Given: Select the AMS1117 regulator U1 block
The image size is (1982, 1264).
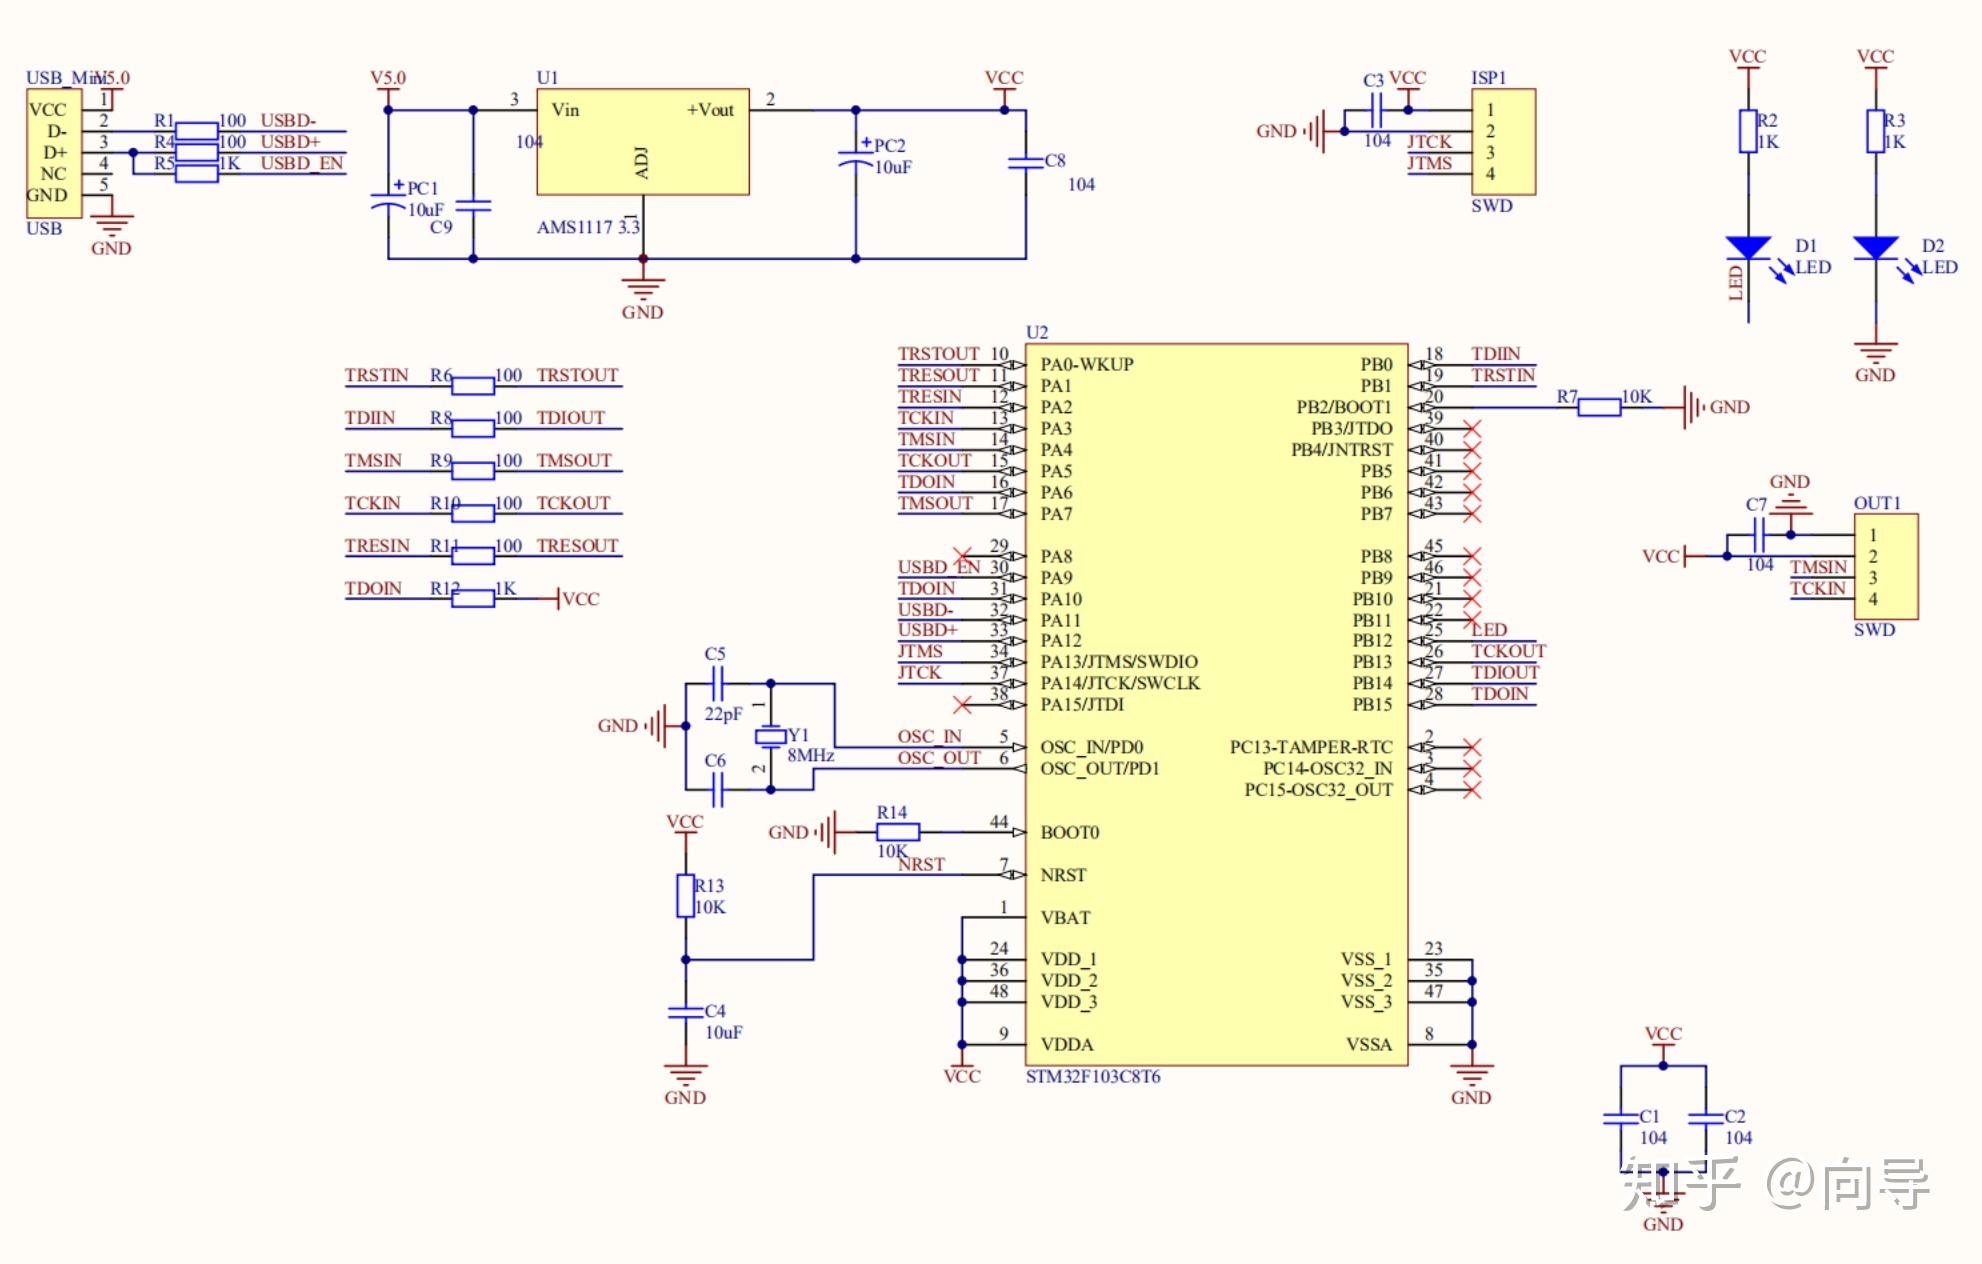Looking at the screenshot, I should click(642, 141).
